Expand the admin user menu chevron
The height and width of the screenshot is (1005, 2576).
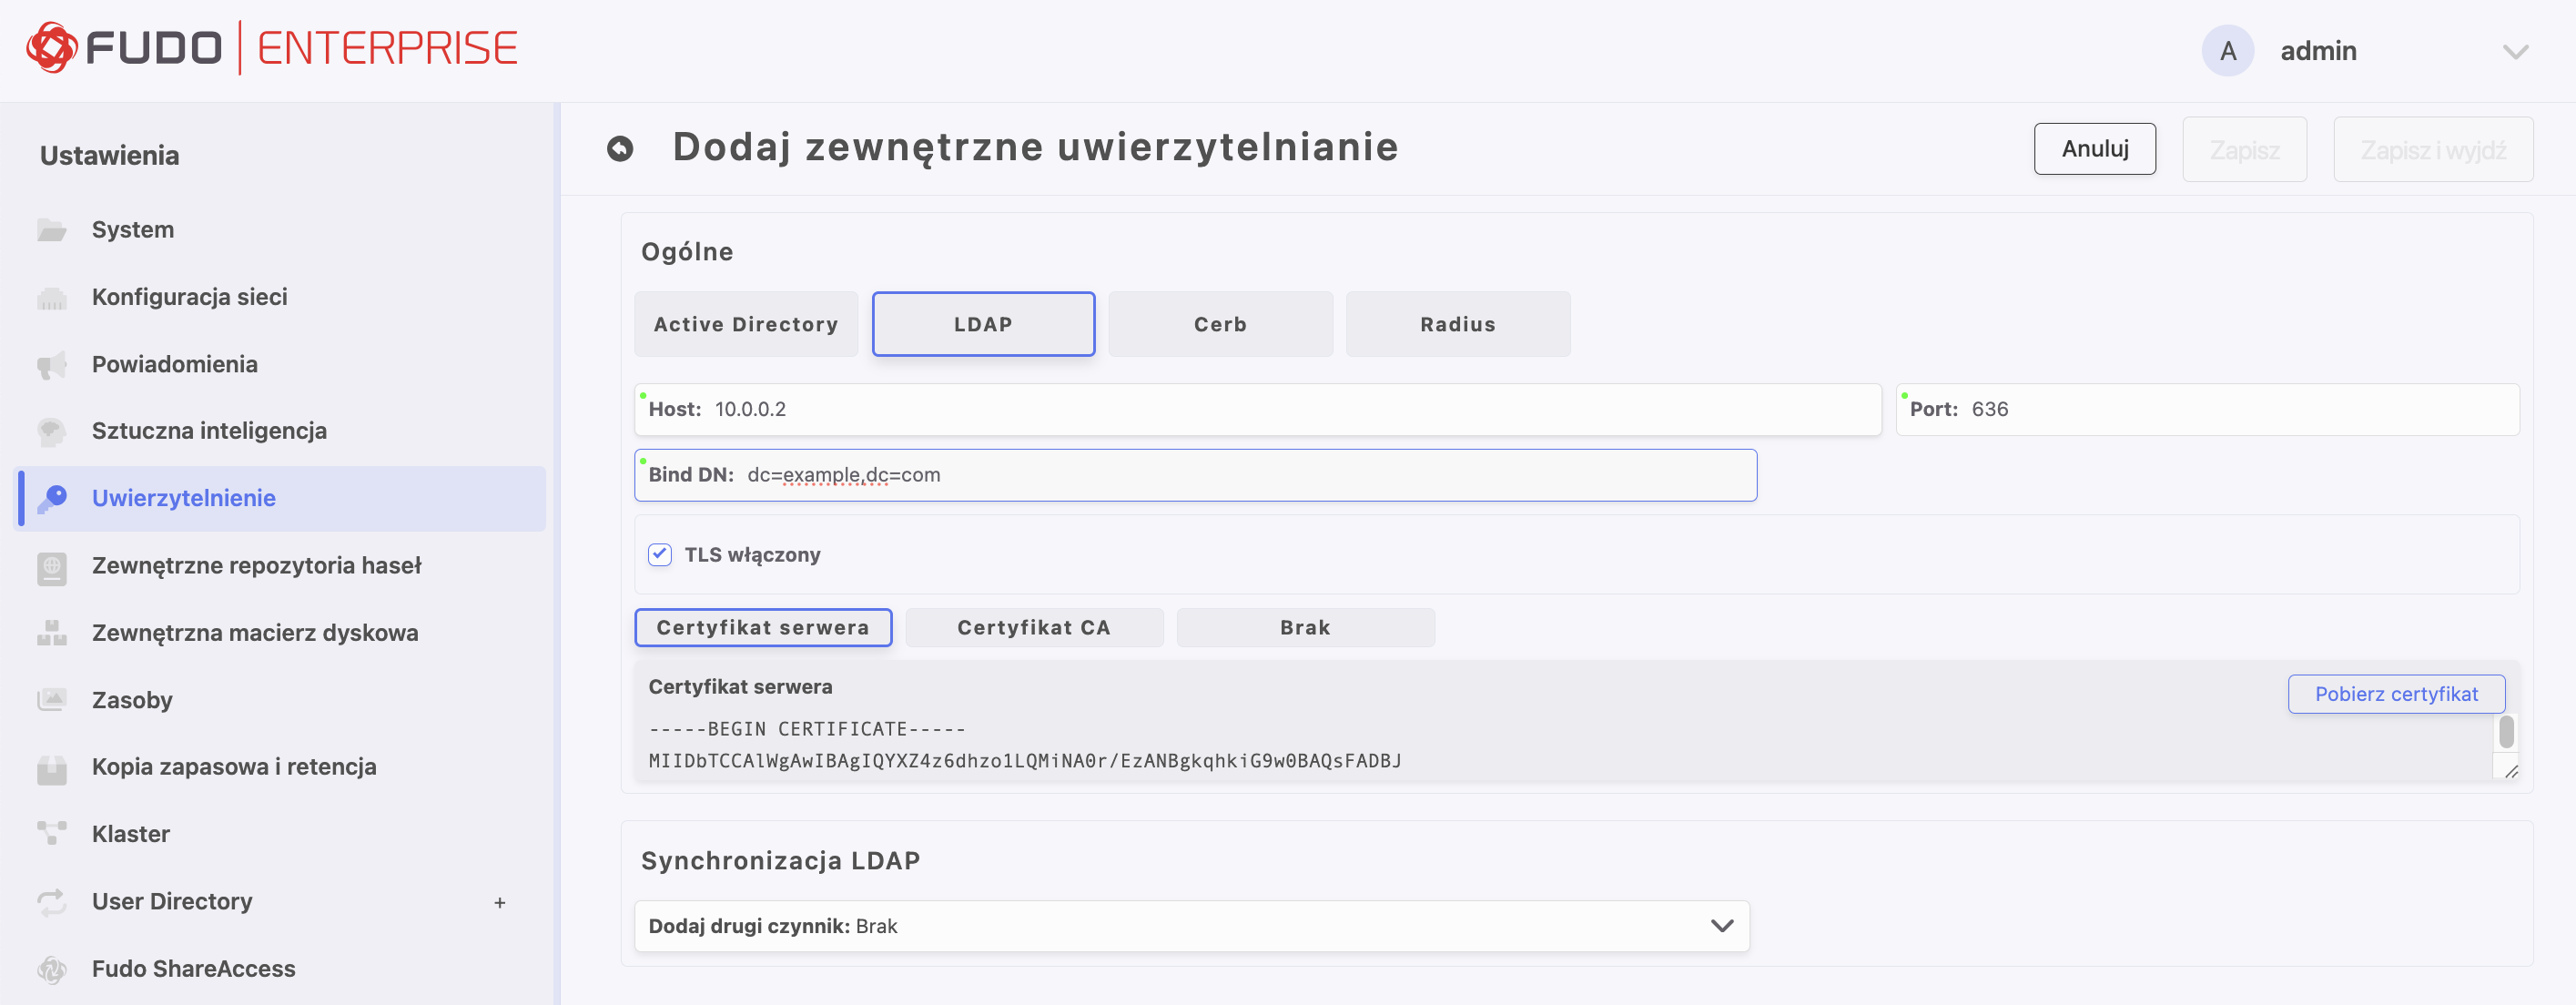2515,52
